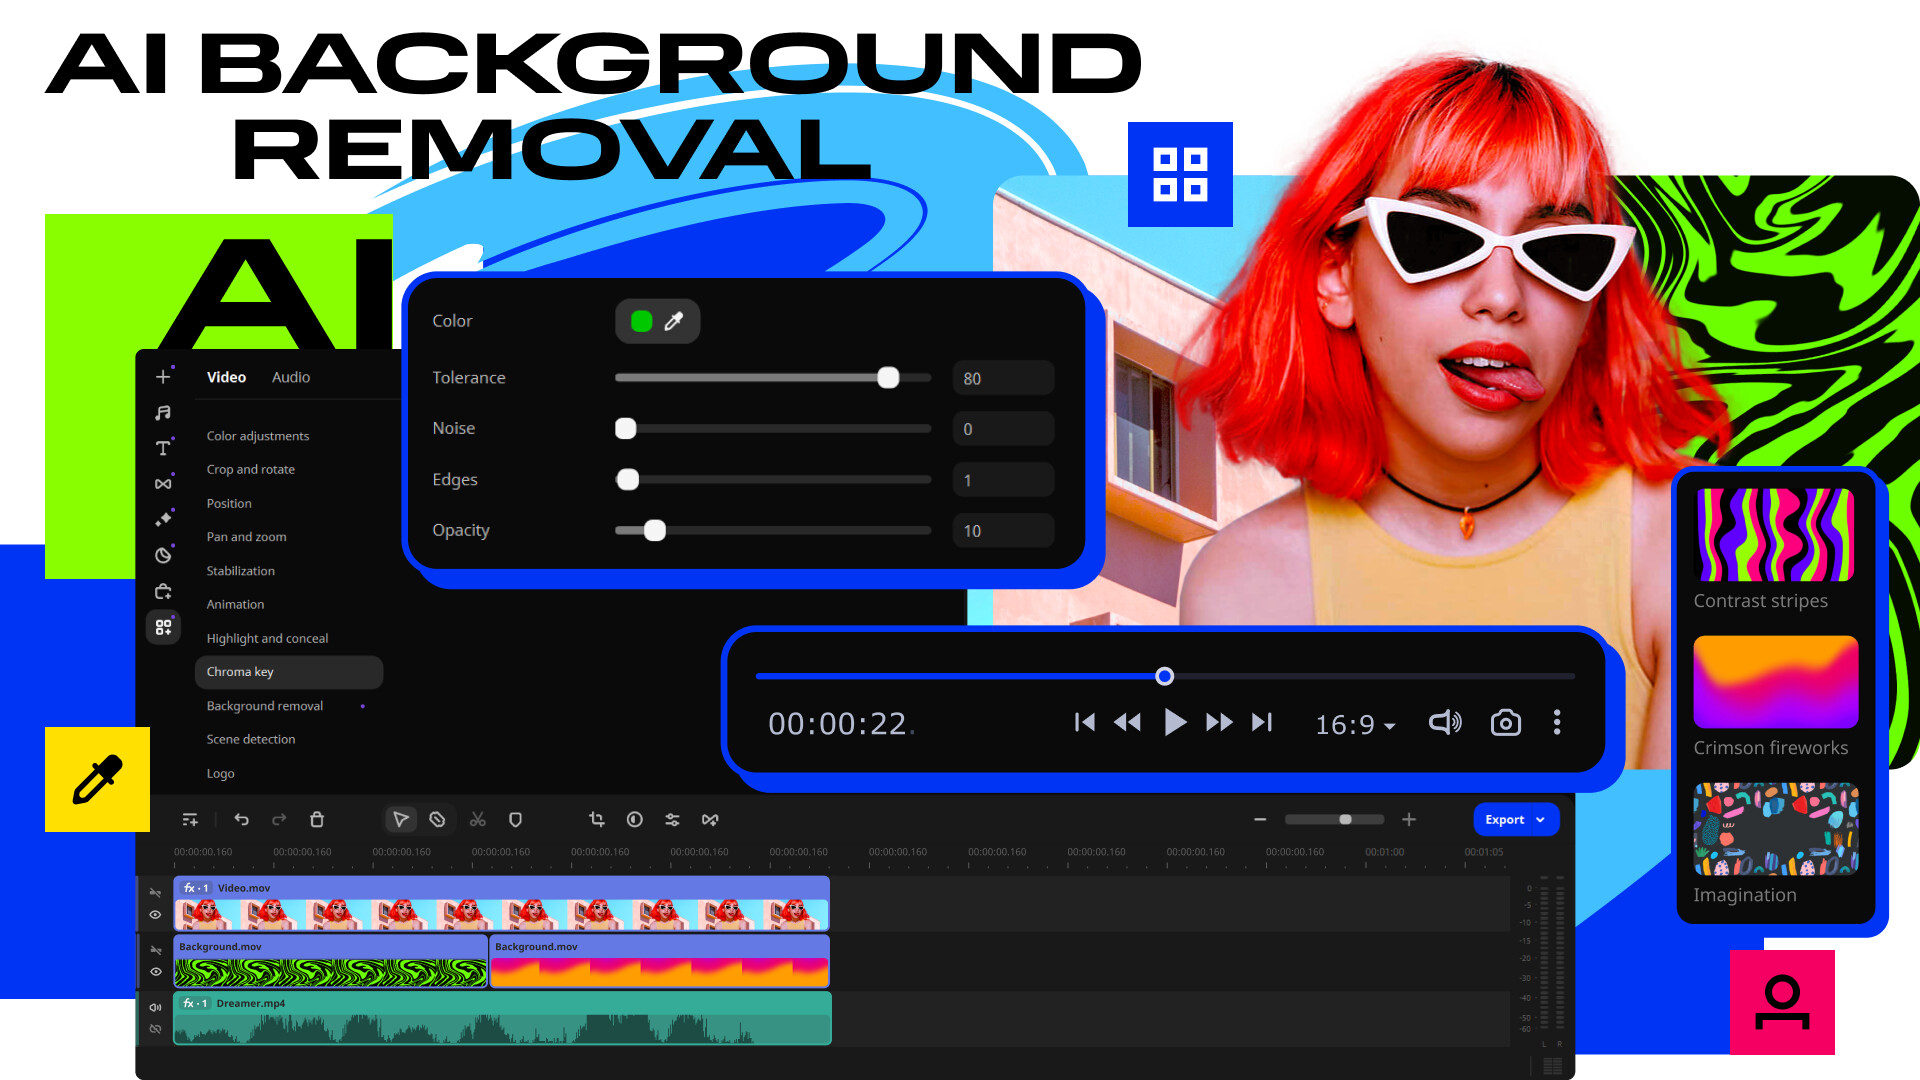Screen dimensions: 1920x1080
Task: Open the Music panel in the sidebar
Action: tap(162, 412)
